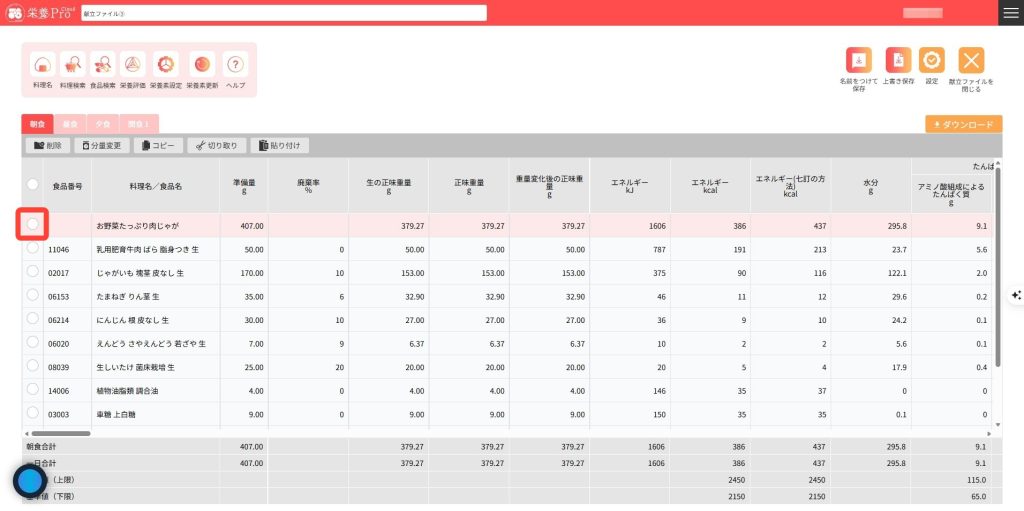
Task: Open the 料理検索 dish search icon
Action: point(72,65)
